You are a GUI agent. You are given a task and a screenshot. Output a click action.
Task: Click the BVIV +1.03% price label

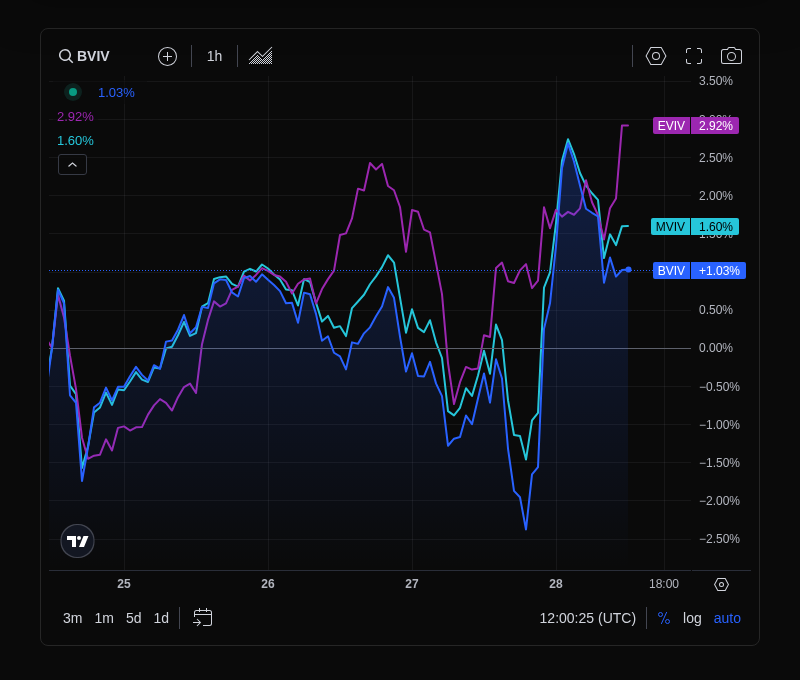(699, 270)
